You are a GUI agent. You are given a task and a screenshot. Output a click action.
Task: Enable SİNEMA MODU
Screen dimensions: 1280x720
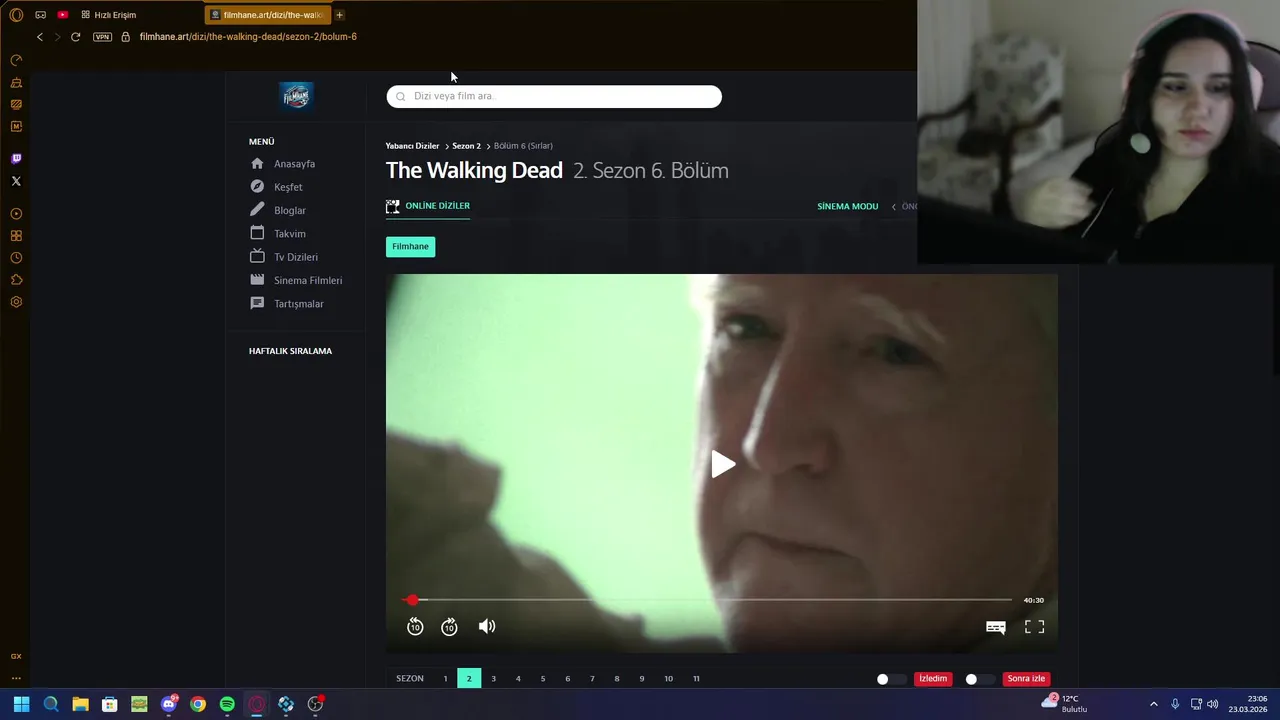[x=847, y=206]
